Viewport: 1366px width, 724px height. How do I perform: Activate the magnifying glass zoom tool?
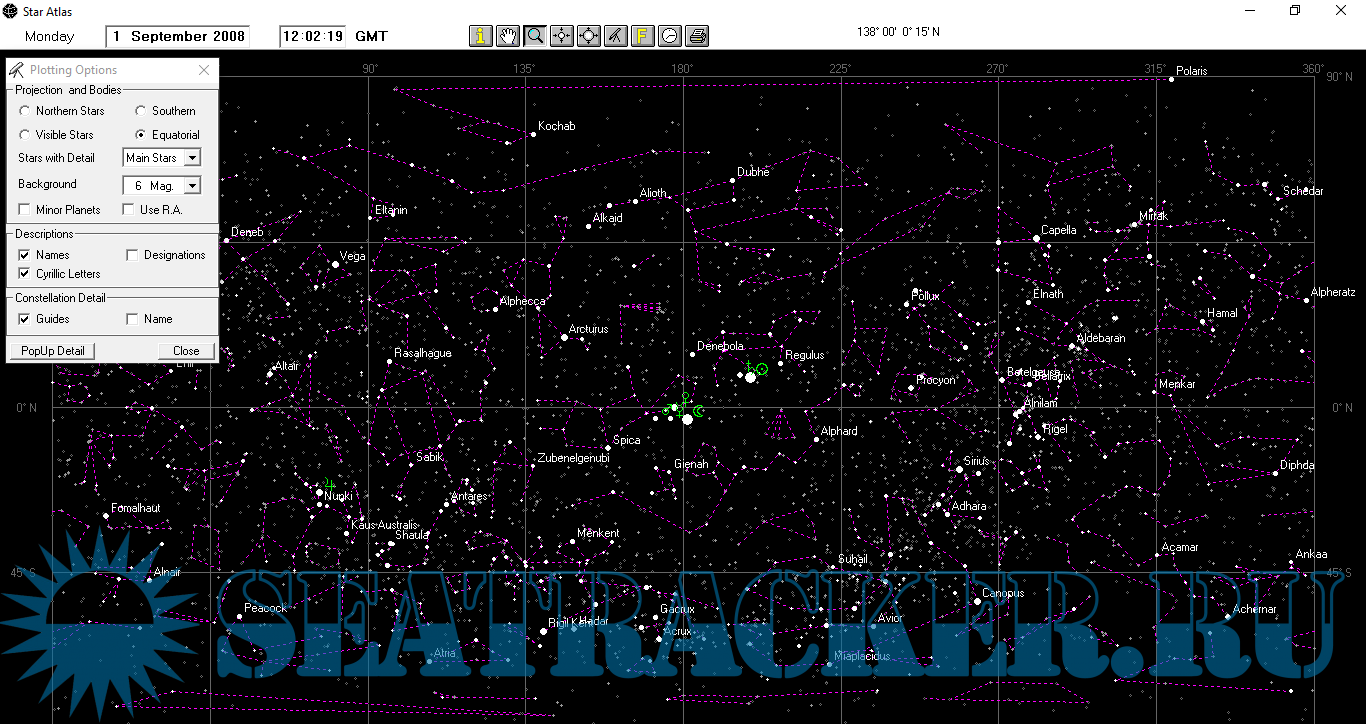(535, 36)
